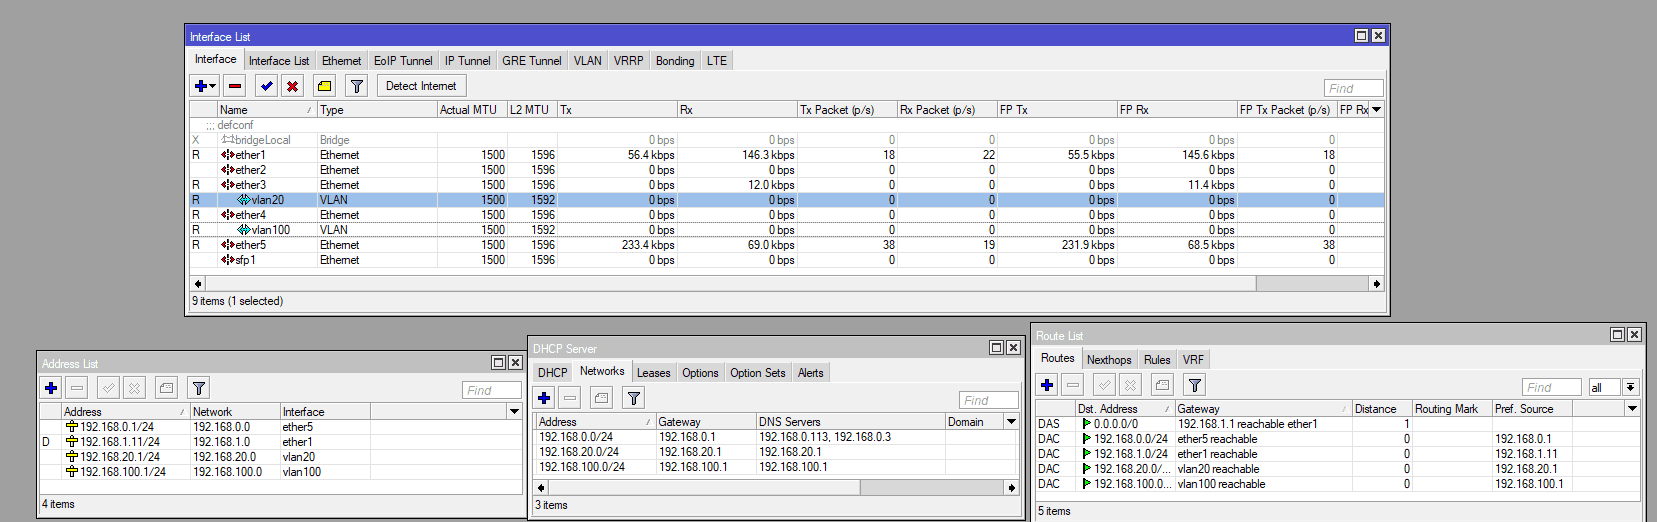Image resolution: width=1657 pixels, height=522 pixels.
Task: Click the yellow comment icon in Interface List
Action: tap(324, 86)
